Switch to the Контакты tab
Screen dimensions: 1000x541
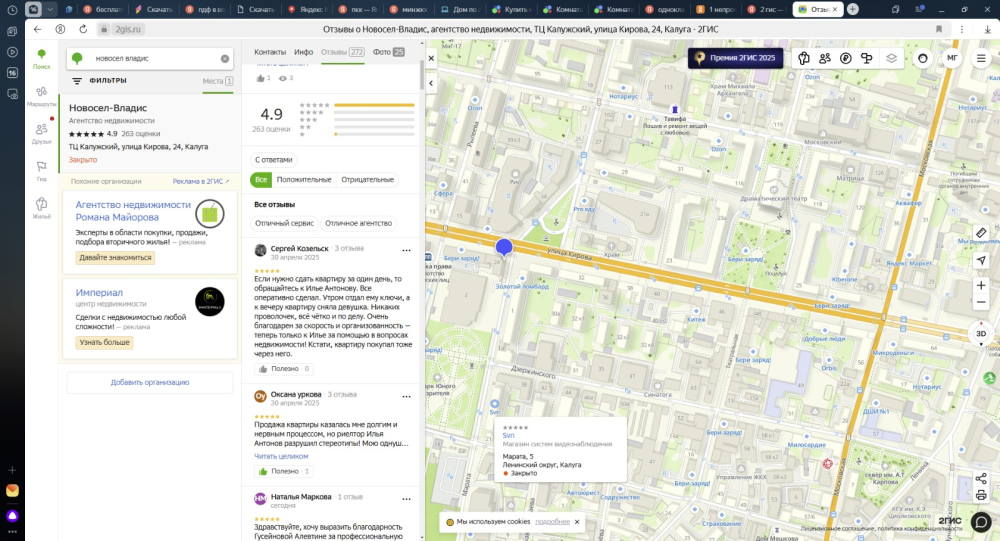click(270, 52)
